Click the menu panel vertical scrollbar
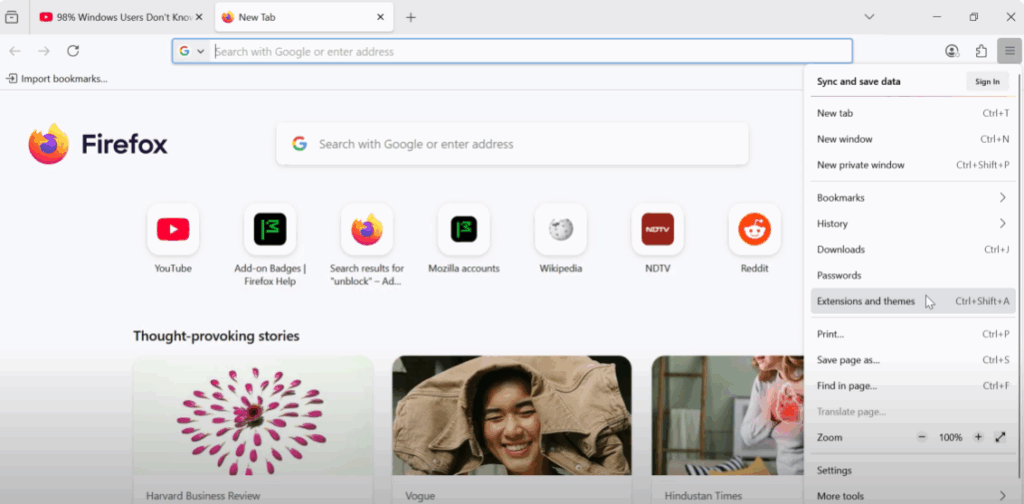Screen dimensions: 1024x504 (x=1019, y=274)
